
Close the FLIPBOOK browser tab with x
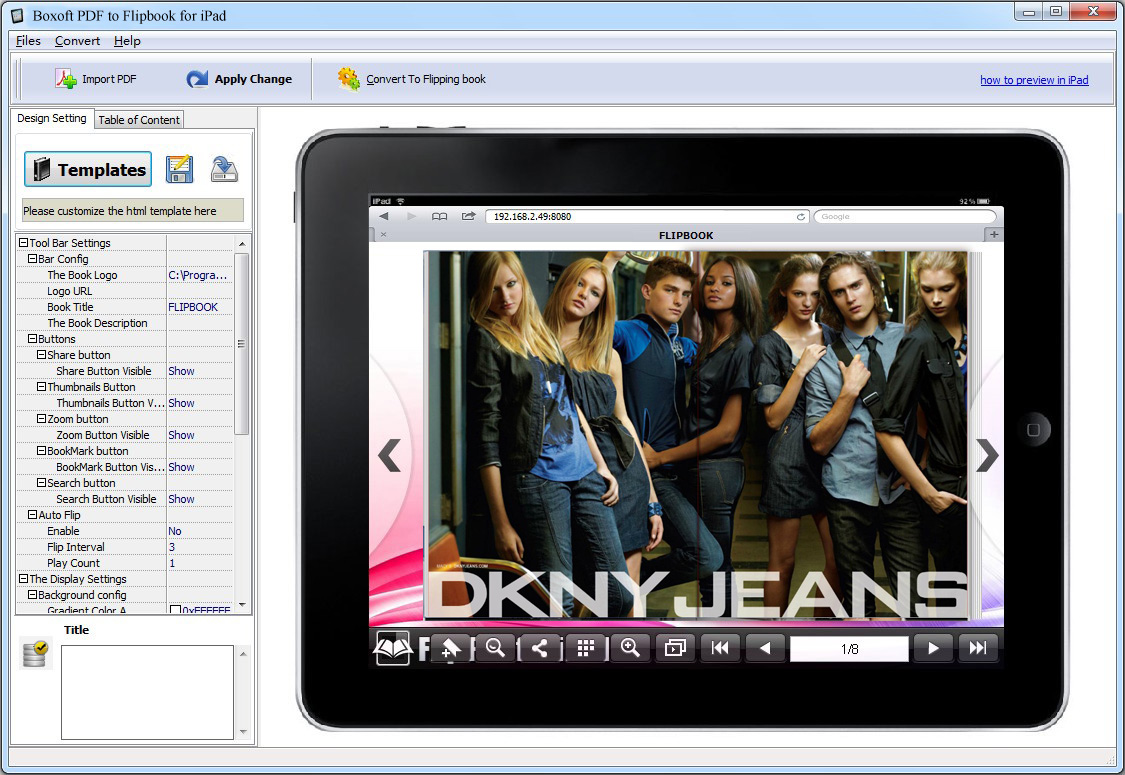[x=384, y=235]
